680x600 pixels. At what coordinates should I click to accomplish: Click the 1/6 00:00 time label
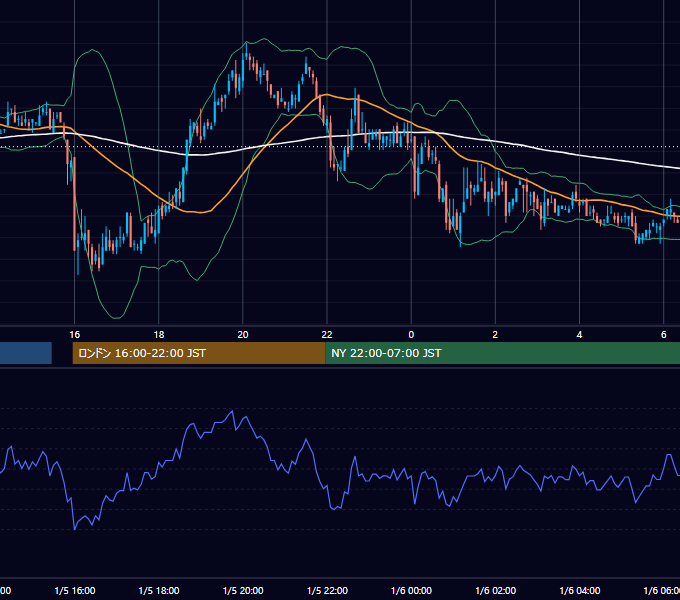tap(411, 590)
